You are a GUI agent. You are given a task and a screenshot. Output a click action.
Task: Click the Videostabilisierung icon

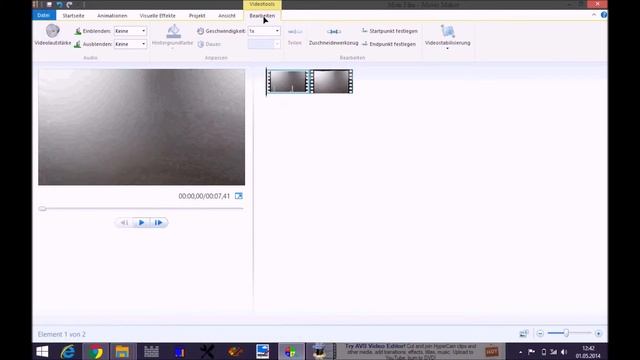(447, 31)
